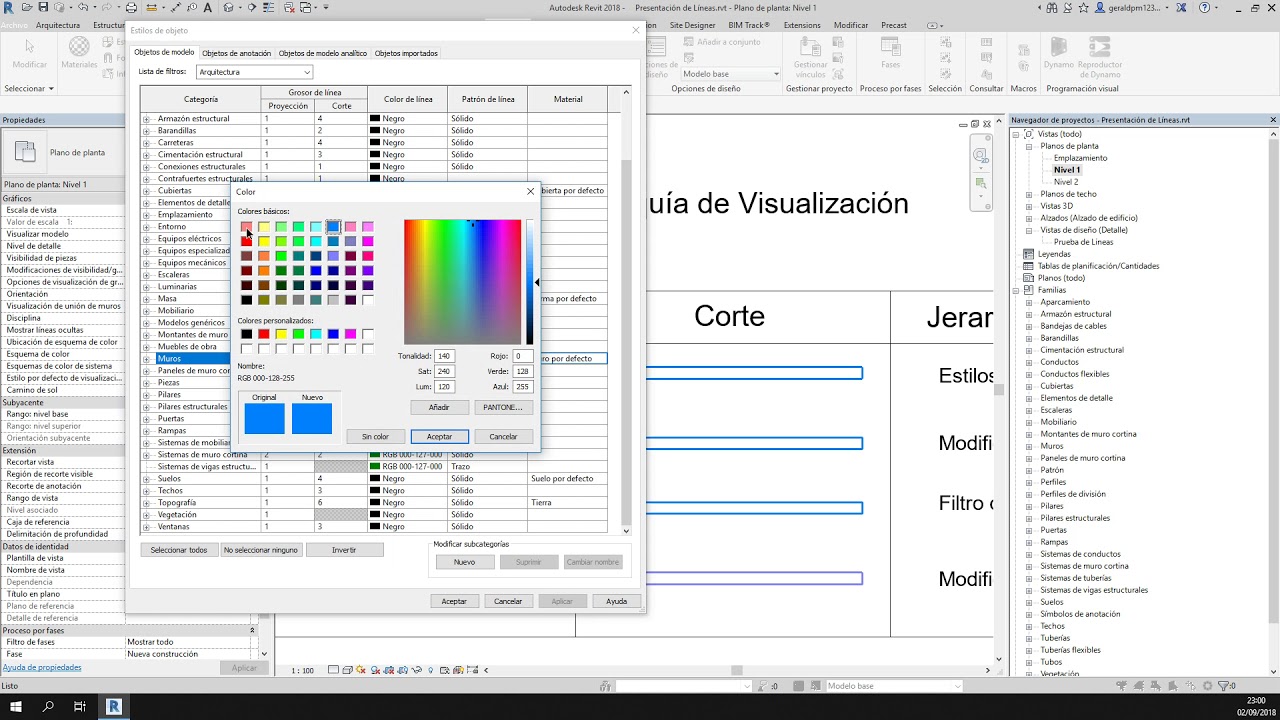
Task: Click the Sin color button
Action: click(x=375, y=437)
